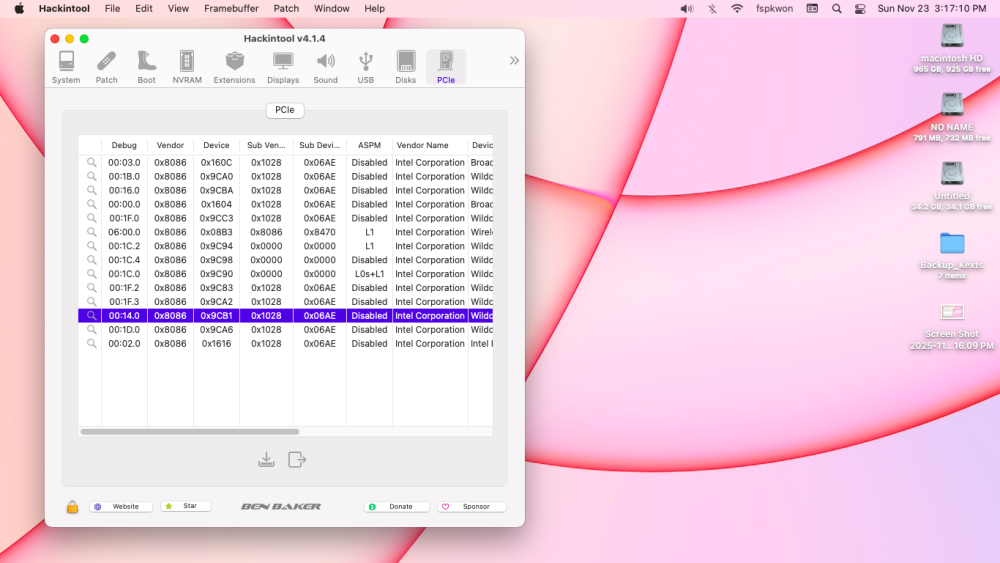1000x563 pixels.
Task: Sort by the Debug column header
Action: 124,145
